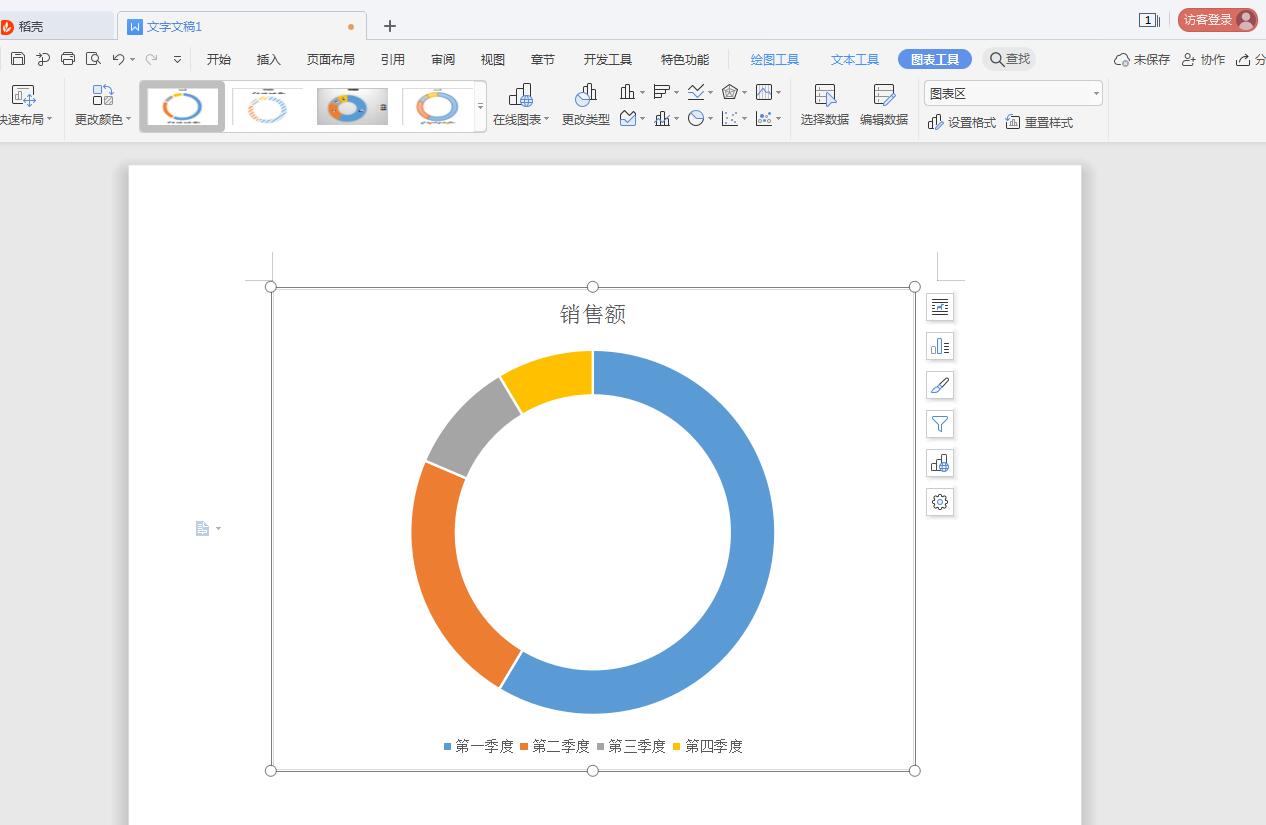Open the 插入 insert menu
The height and width of the screenshot is (825, 1266).
pos(267,59)
